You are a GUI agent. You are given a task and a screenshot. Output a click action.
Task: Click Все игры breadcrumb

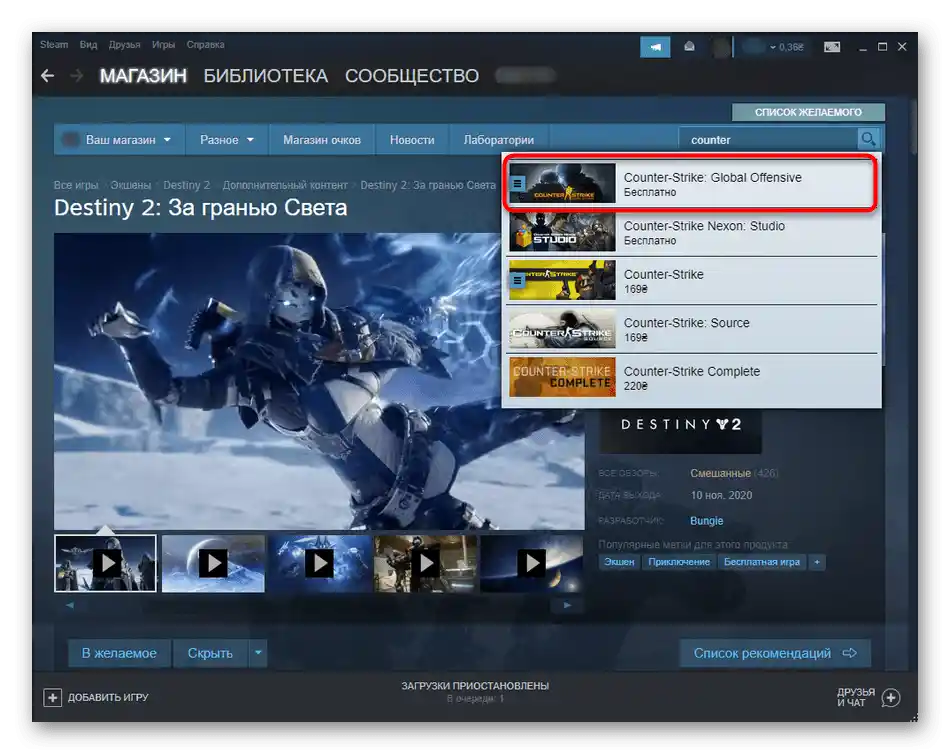[76, 185]
